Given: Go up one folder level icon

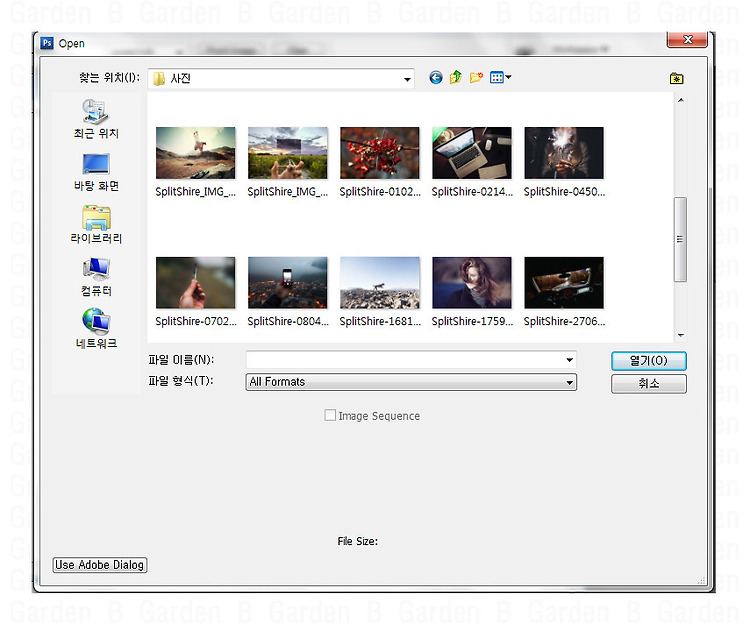Looking at the screenshot, I should coord(456,77).
